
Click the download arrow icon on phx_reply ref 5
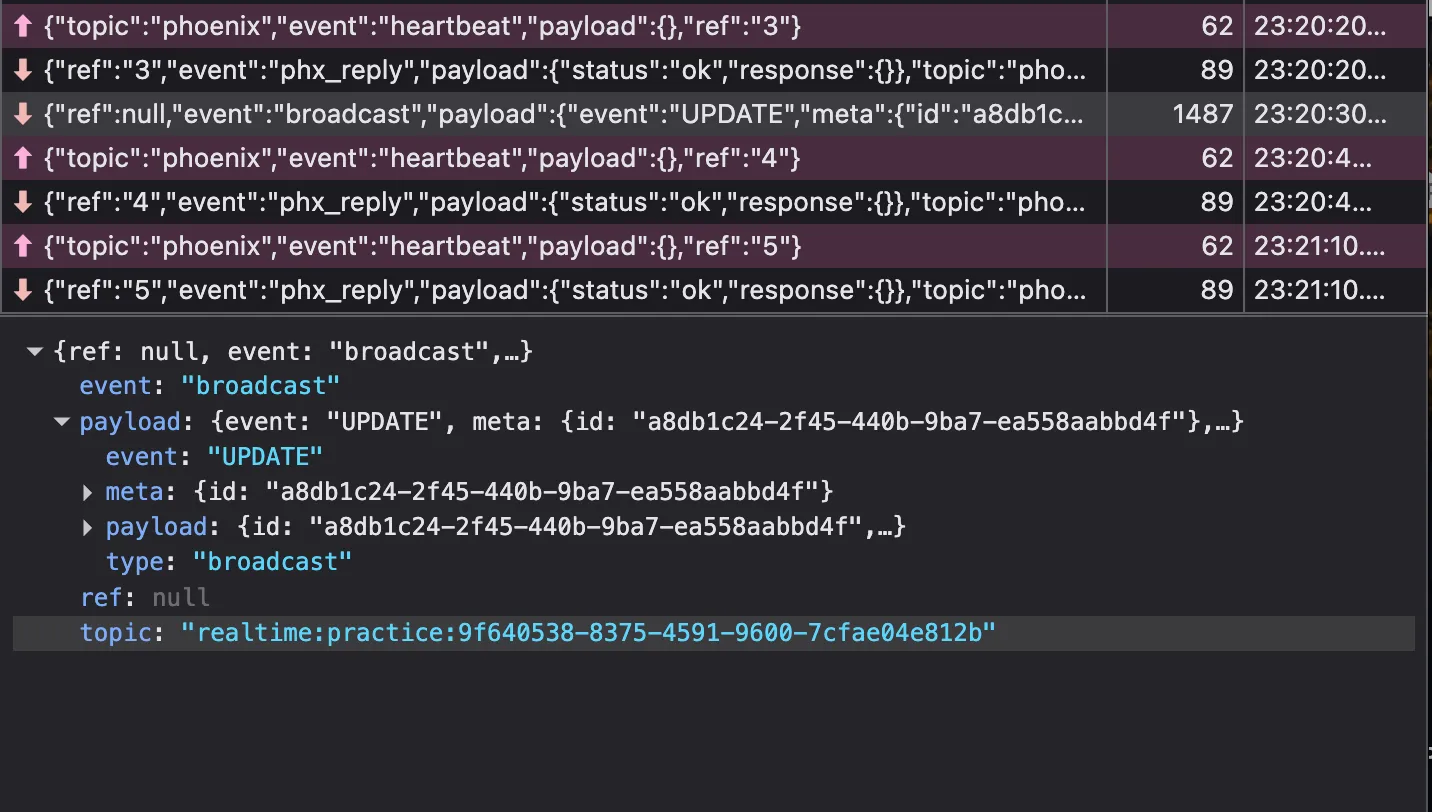[x=24, y=289]
